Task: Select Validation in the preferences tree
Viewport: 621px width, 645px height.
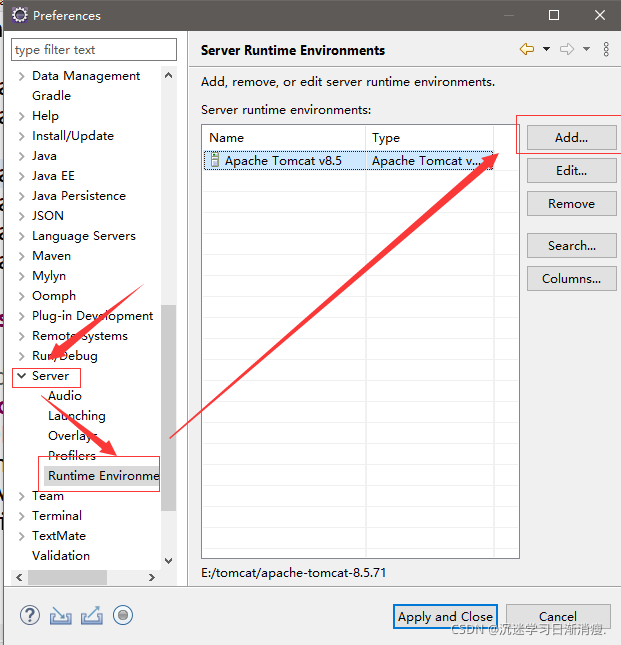Action: coord(61,556)
